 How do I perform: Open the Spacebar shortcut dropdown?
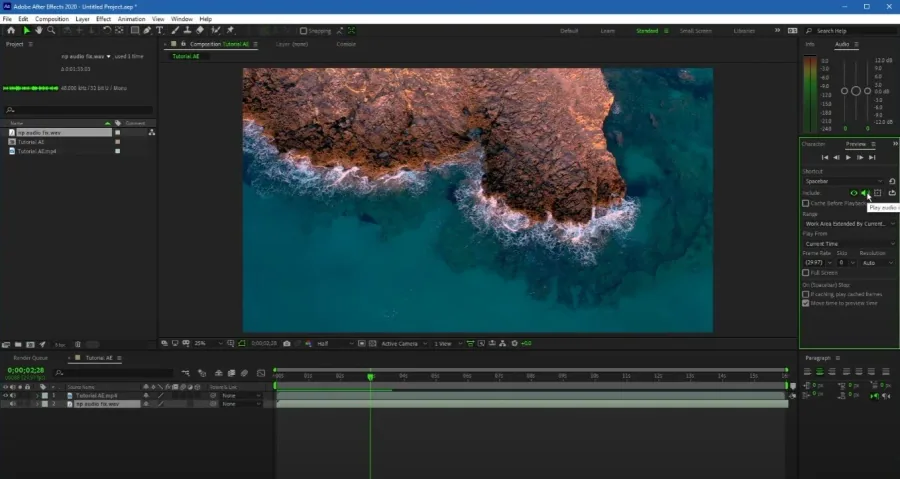click(843, 181)
